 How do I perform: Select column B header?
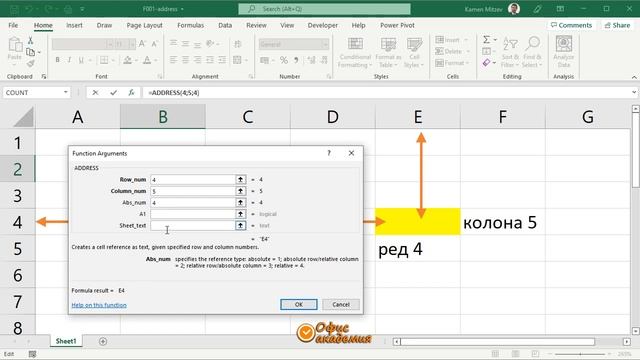[x=163, y=117]
